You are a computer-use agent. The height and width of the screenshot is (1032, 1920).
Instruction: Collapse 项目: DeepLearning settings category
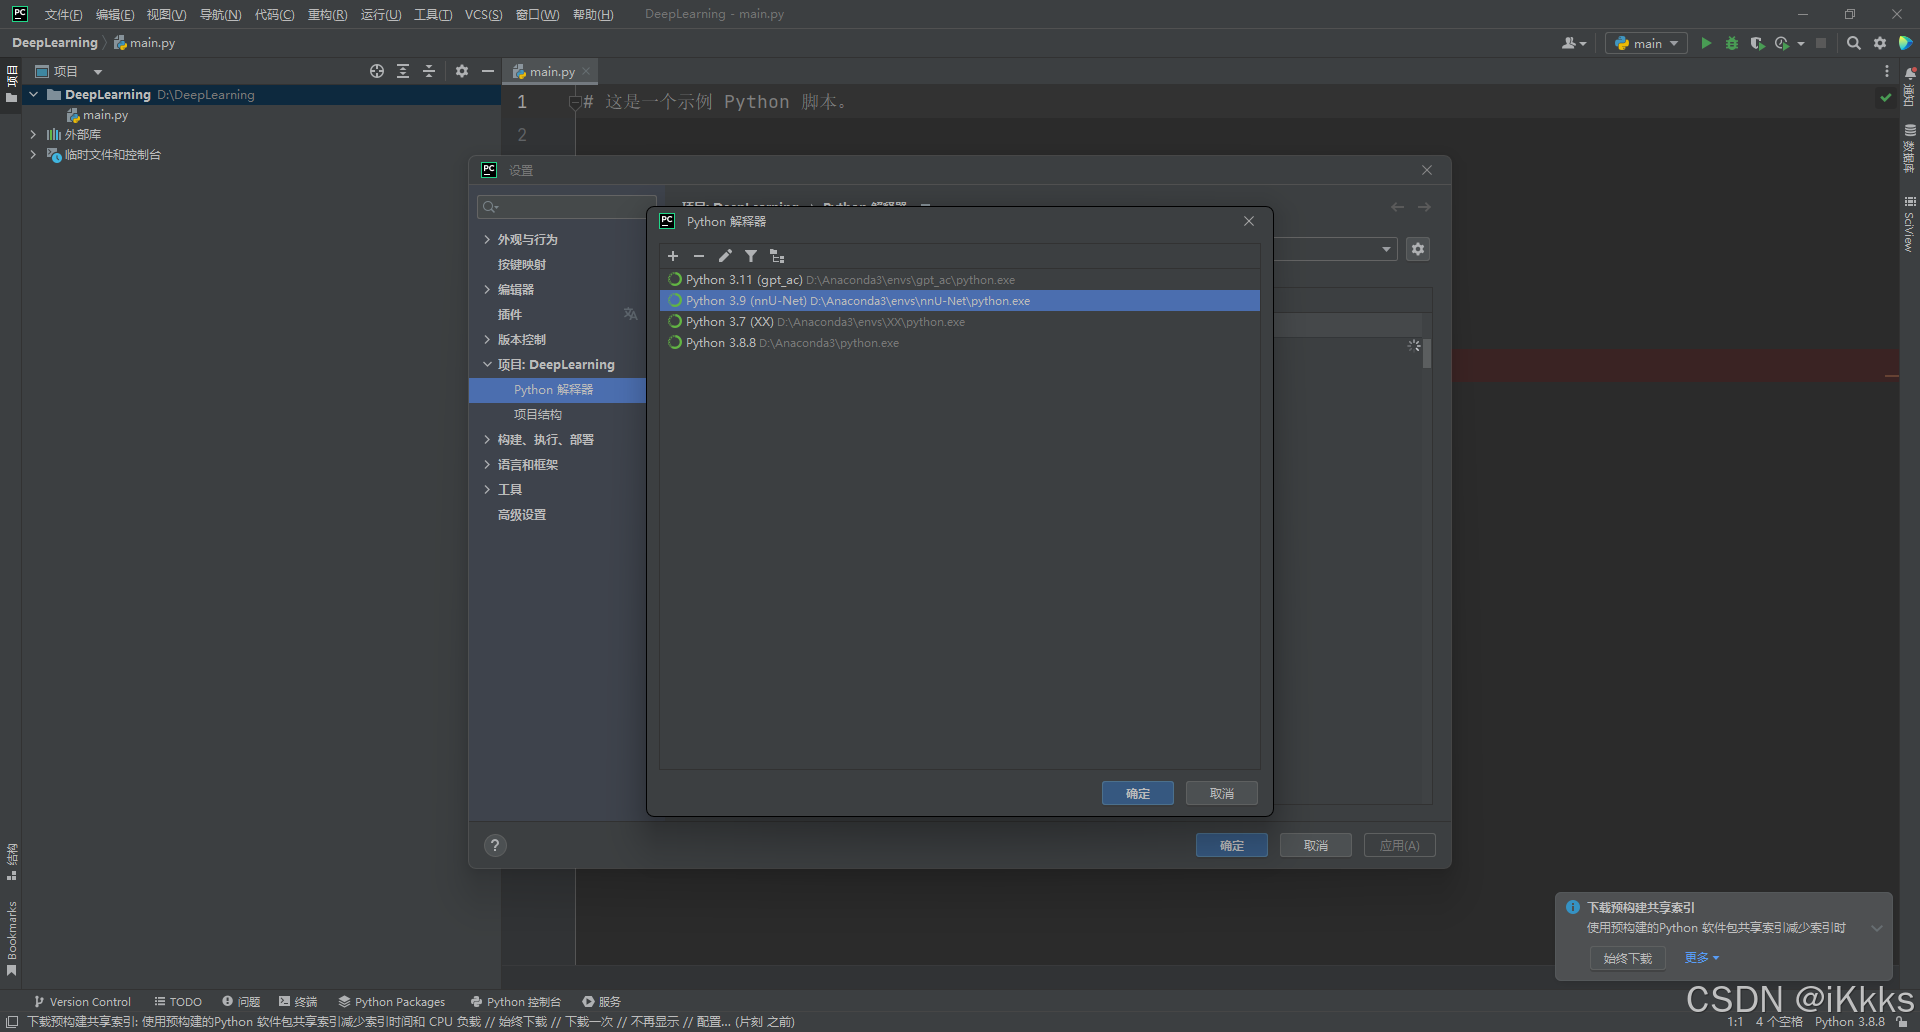(x=487, y=365)
